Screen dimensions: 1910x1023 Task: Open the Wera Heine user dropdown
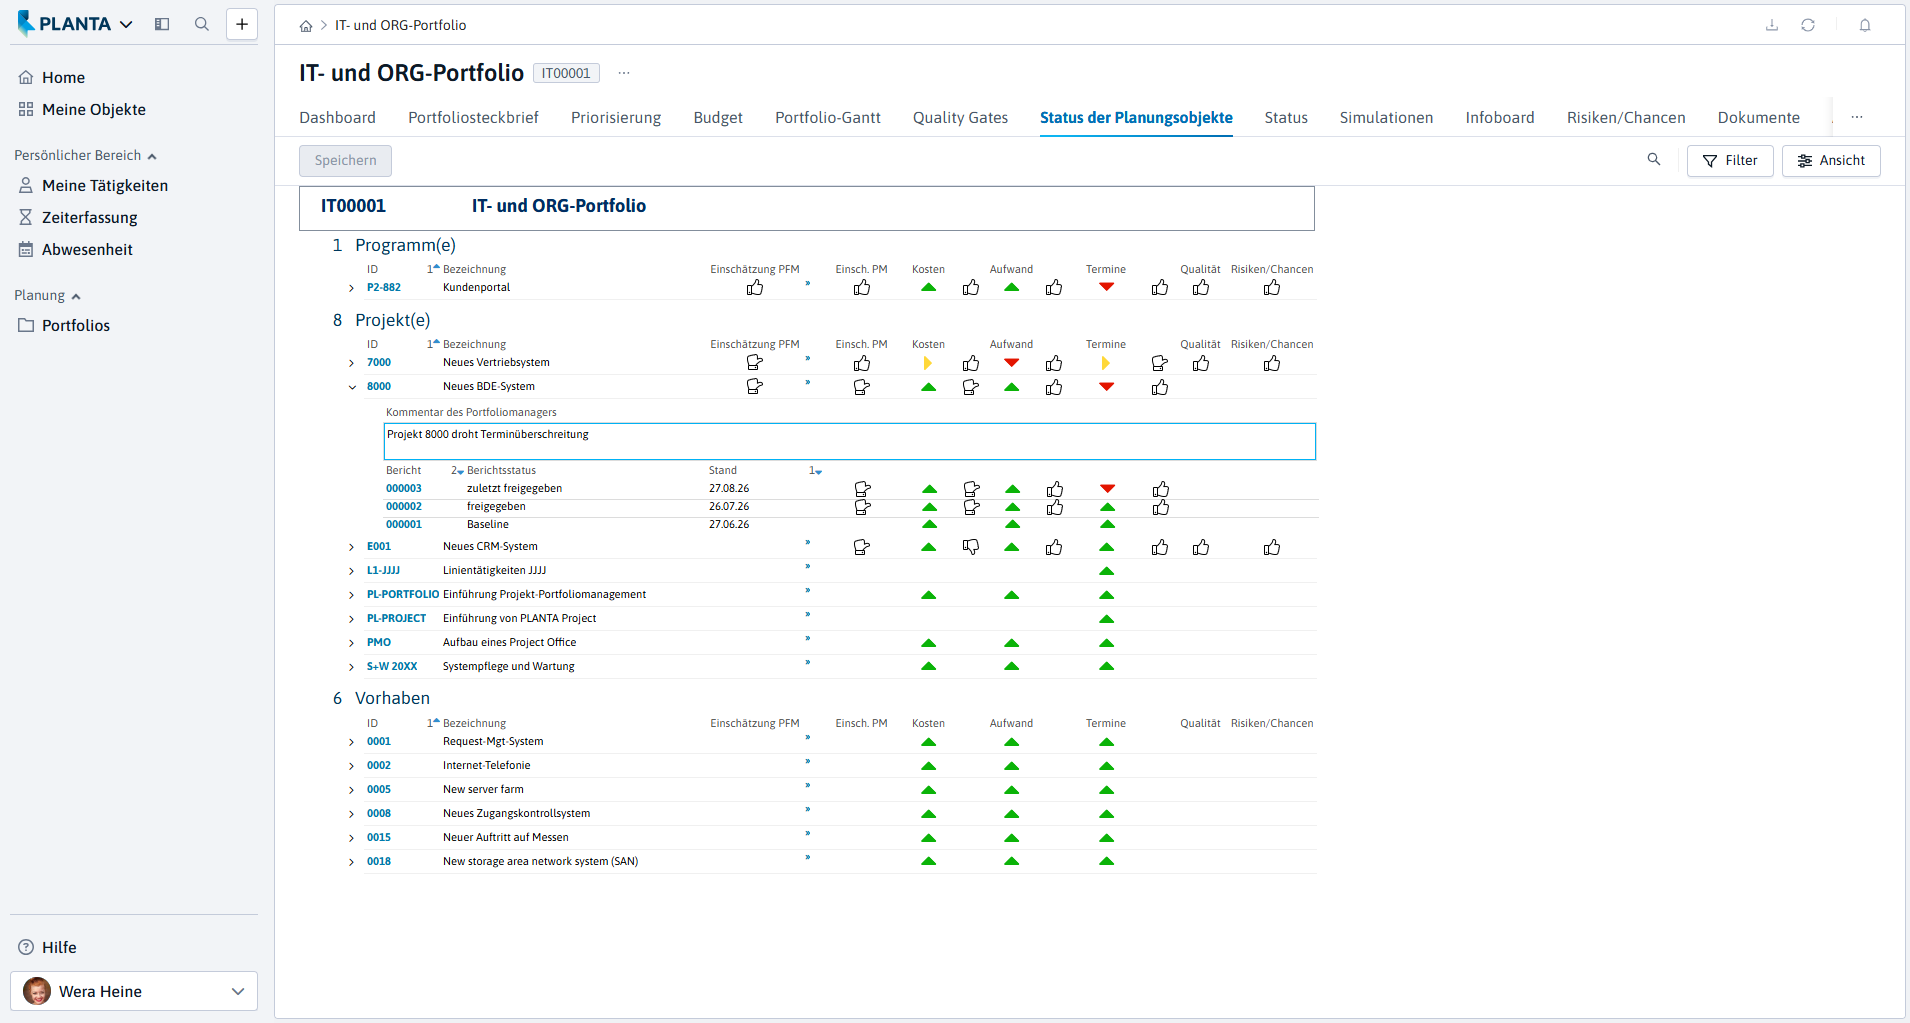pyautogui.click(x=134, y=991)
